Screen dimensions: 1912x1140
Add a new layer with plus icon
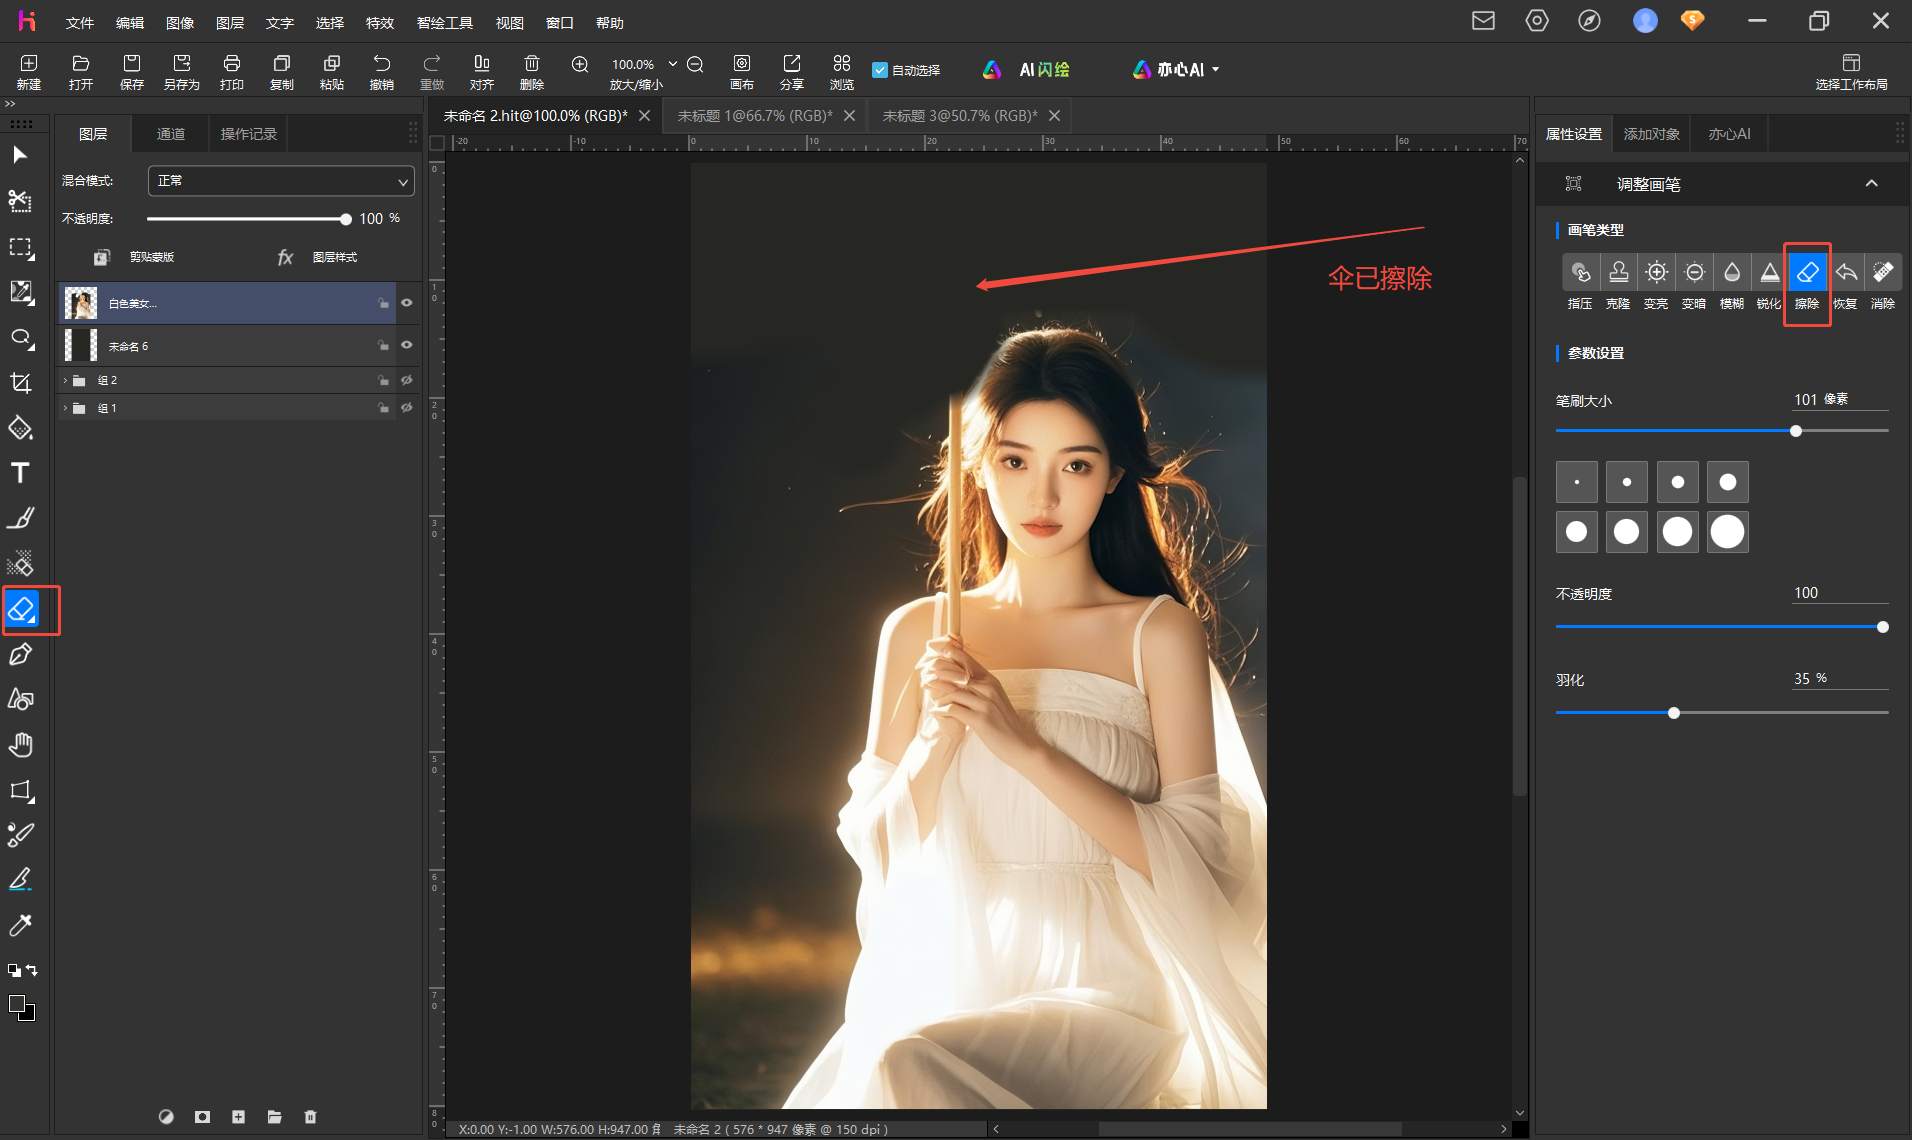coord(238,1116)
